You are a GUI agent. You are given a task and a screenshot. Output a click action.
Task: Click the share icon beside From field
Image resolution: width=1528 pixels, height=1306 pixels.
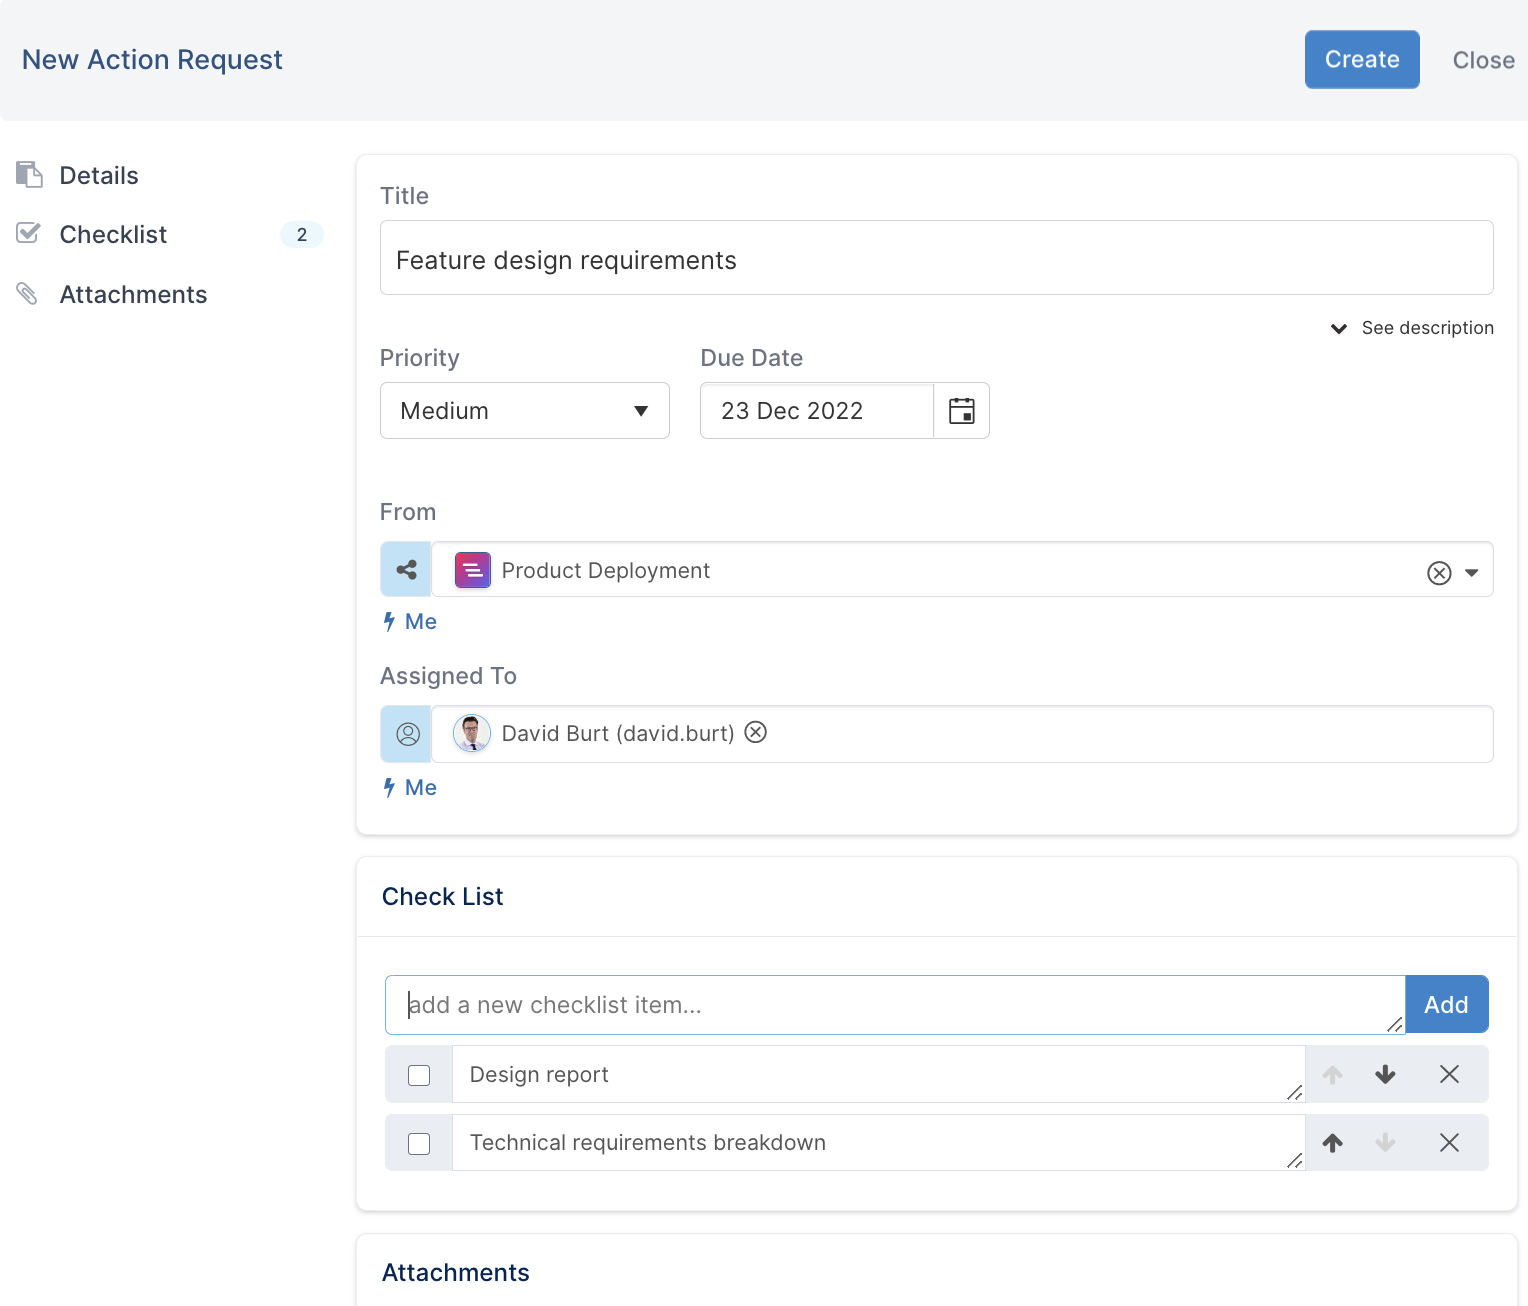coord(406,570)
